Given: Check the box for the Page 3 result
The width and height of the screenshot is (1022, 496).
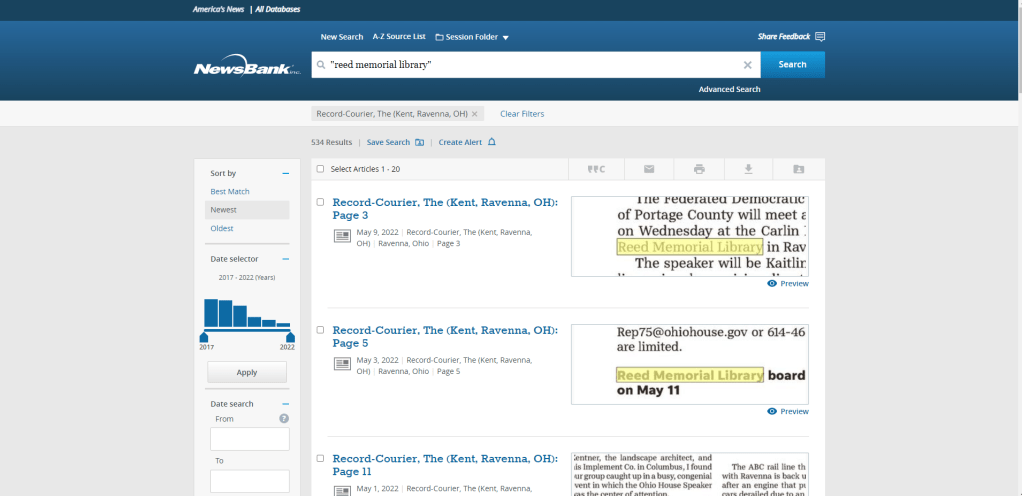Looking at the screenshot, I should [x=320, y=202].
